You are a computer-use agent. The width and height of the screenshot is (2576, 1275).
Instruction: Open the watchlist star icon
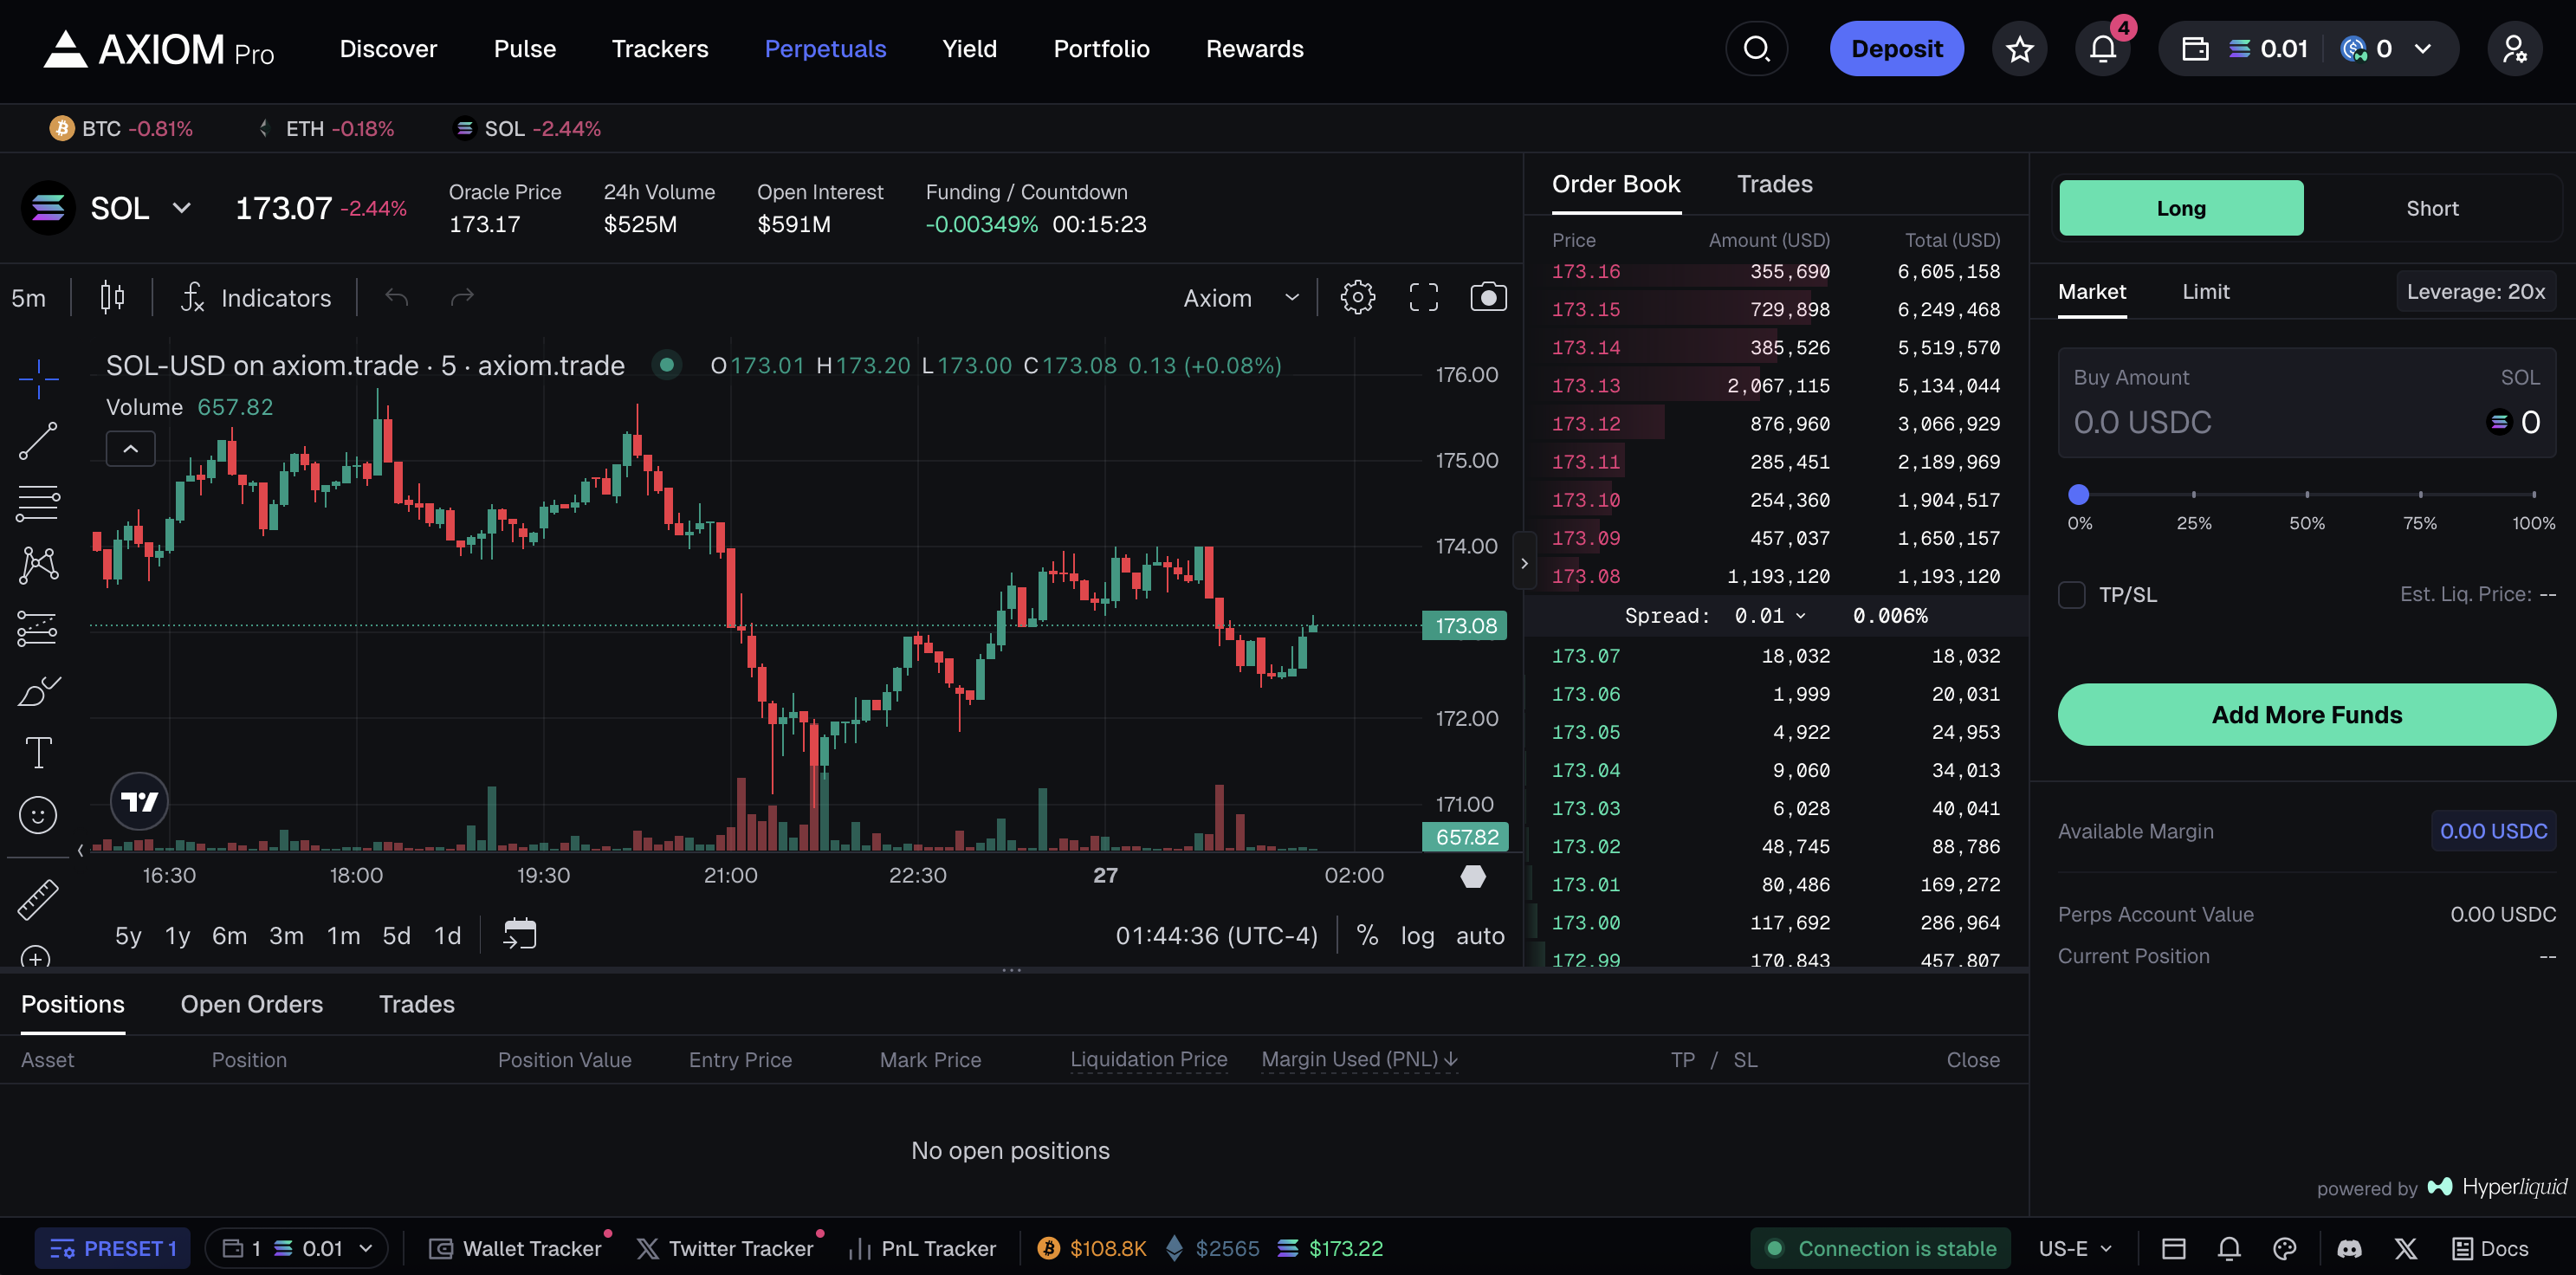pyautogui.click(x=2019, y=49)
